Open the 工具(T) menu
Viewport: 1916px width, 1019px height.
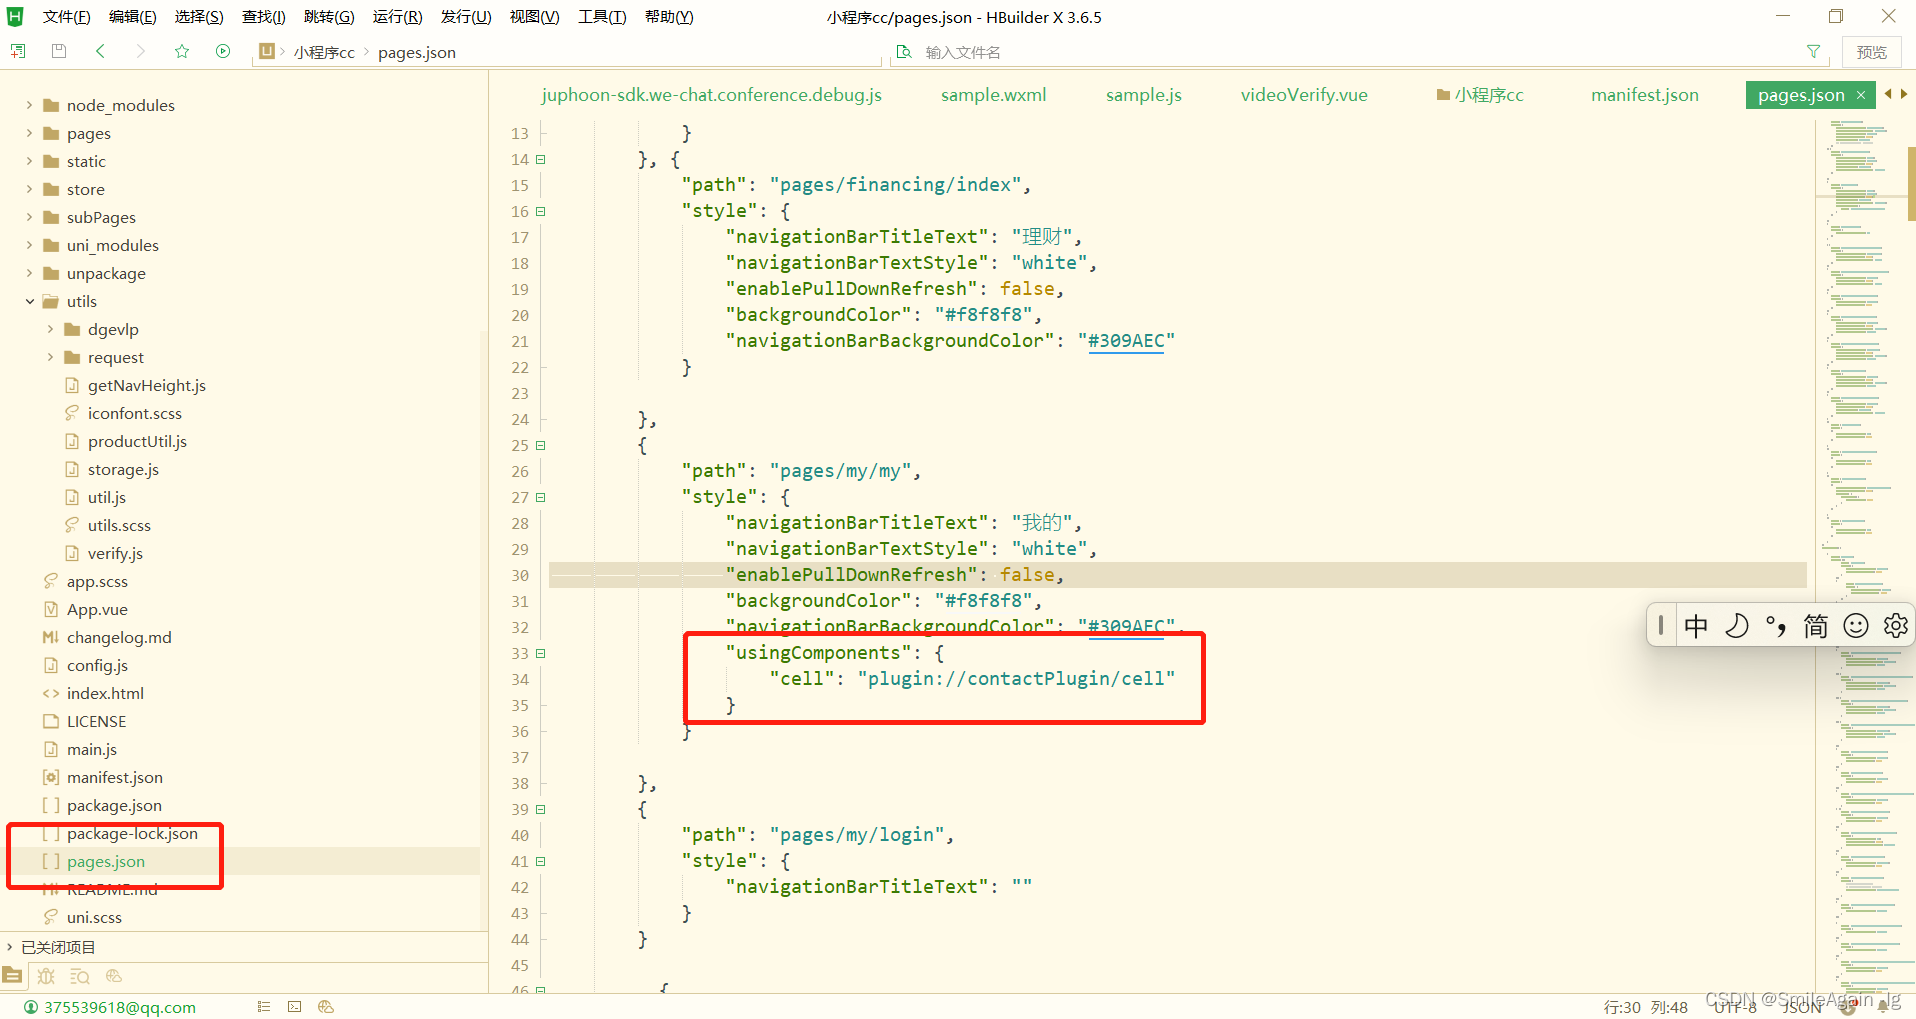tap(602, 17)
